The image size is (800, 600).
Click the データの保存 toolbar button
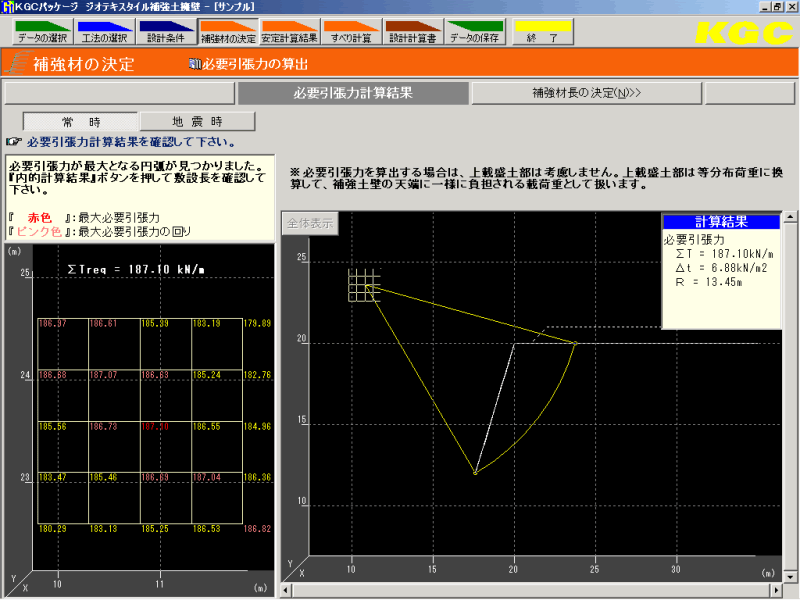pos(476,33)
